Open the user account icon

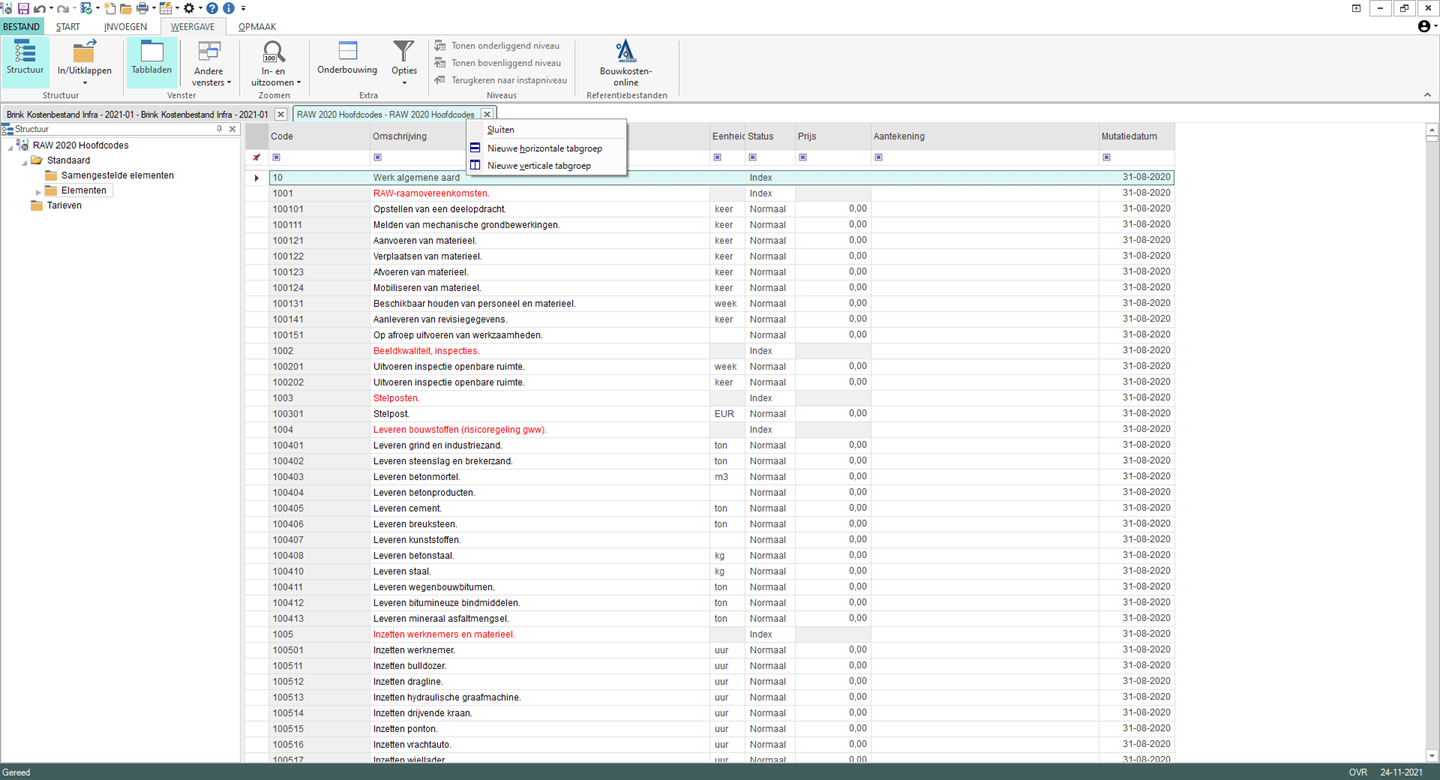click(1425, 27)
